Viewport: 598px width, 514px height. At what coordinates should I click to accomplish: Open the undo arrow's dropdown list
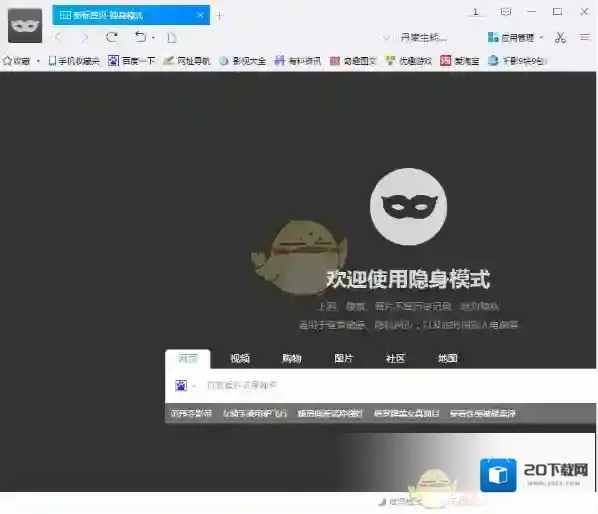[153, 38]
